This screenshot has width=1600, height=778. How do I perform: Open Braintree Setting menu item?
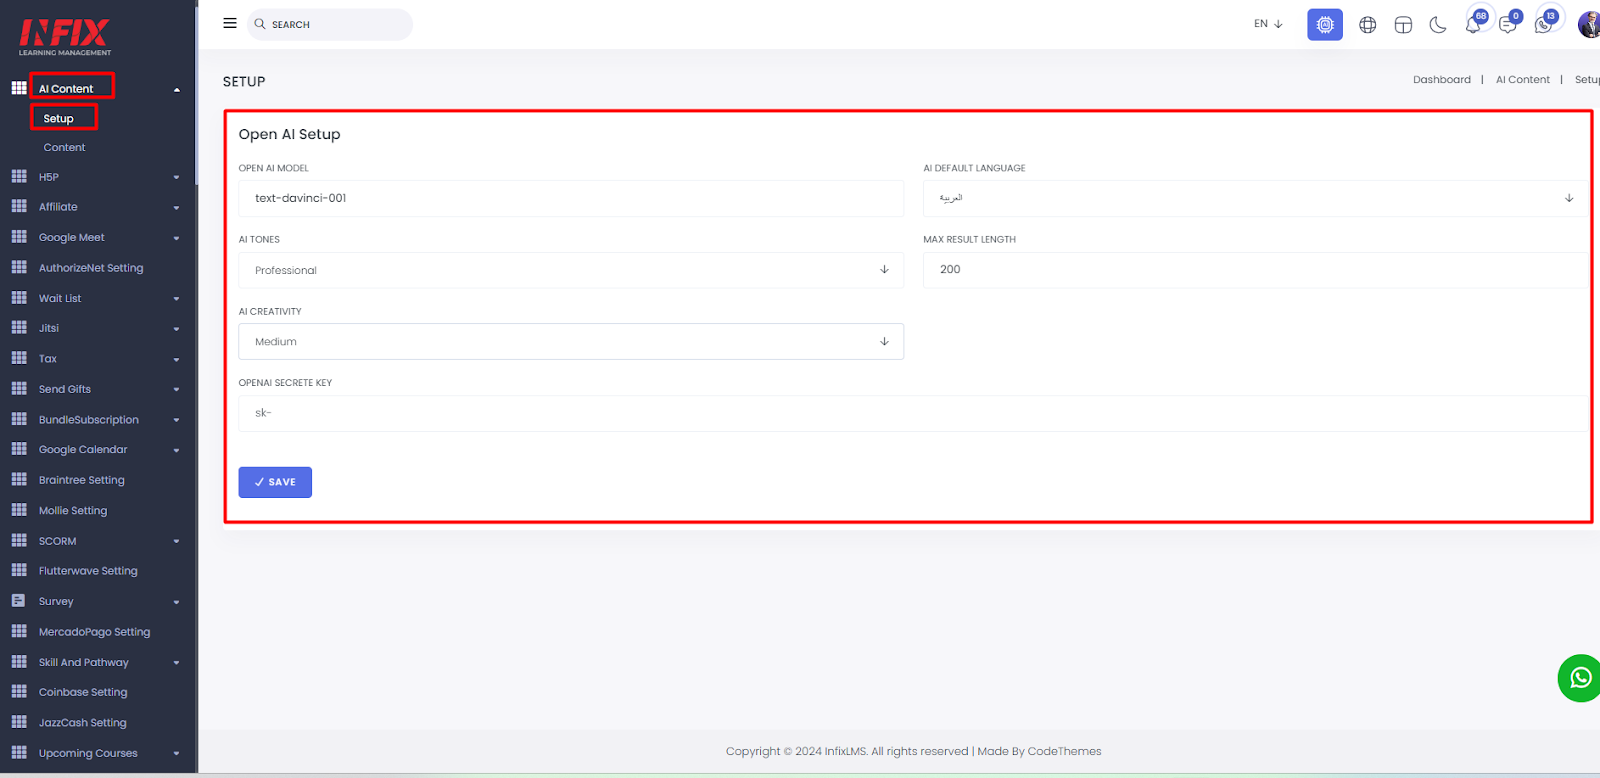click(x=82, y=480)
